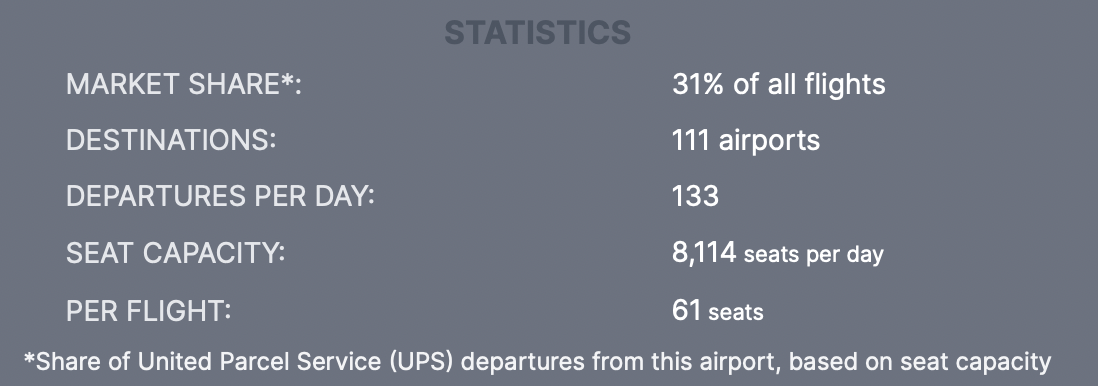Viewport: 1098px width, 386px height.
Task: Click the number 8,114
Action: click(x=704, y=252)
